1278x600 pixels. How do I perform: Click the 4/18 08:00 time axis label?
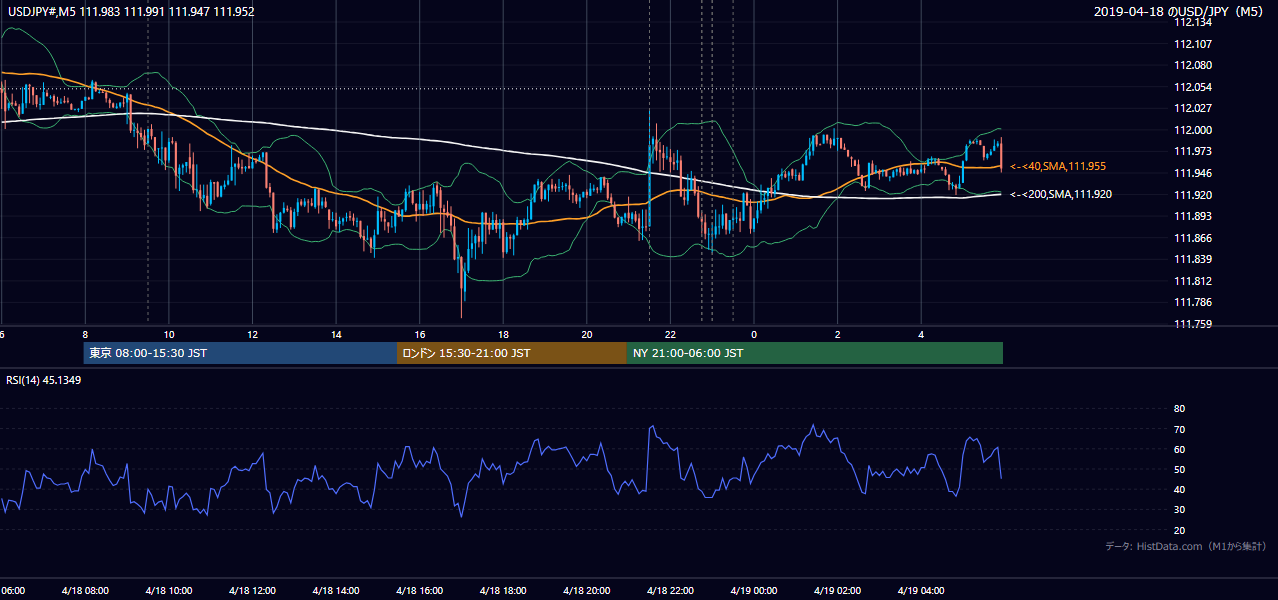pyautogui.click(x=84, y=591)
